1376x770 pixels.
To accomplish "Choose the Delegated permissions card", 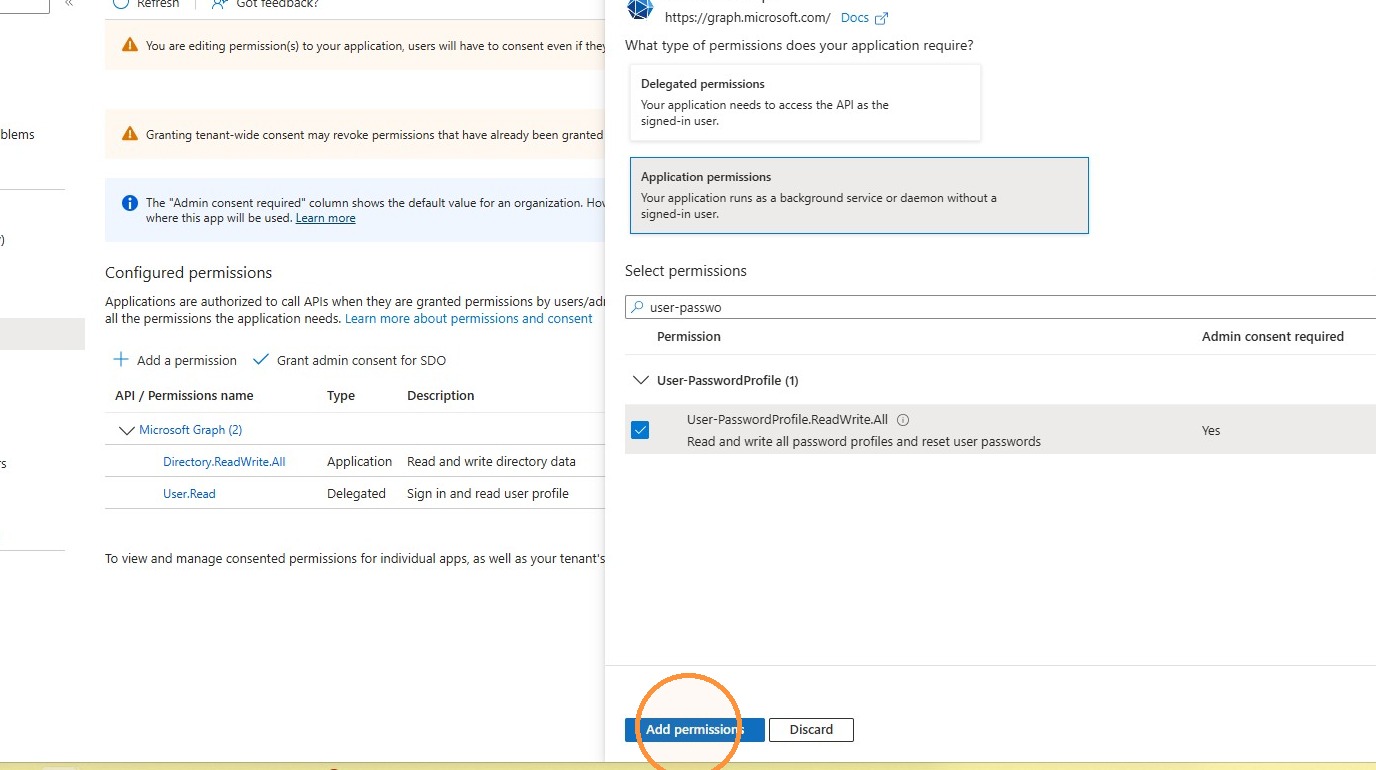I will [805, 103].
